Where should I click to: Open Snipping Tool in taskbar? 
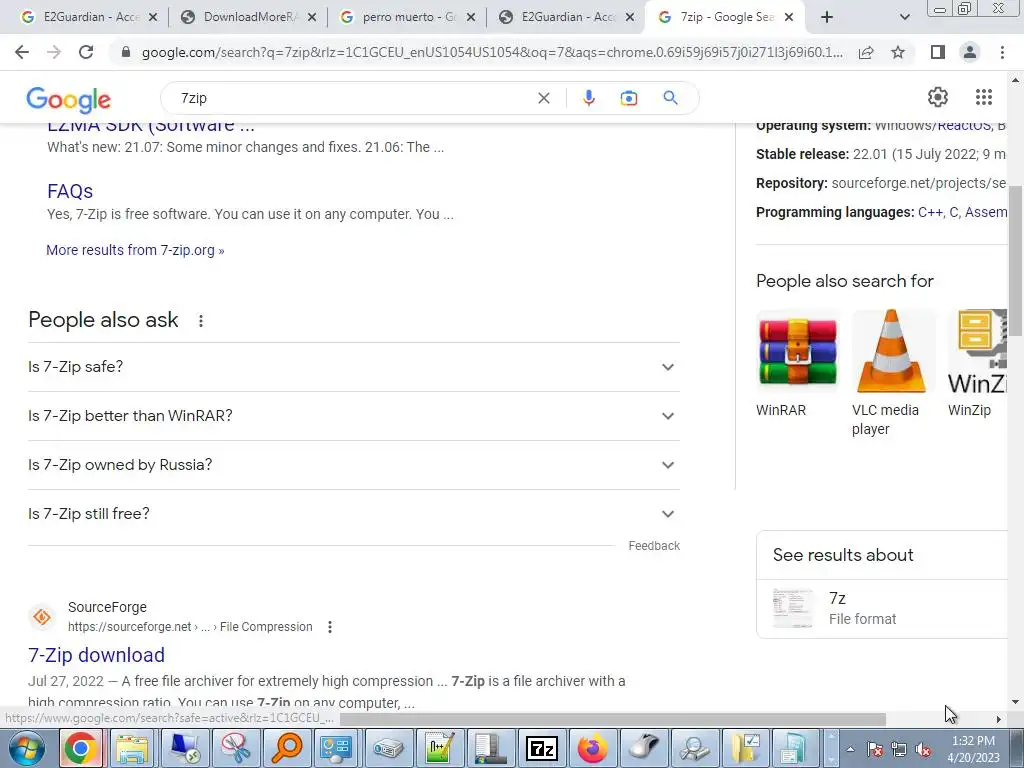click(x=235, y=748)
